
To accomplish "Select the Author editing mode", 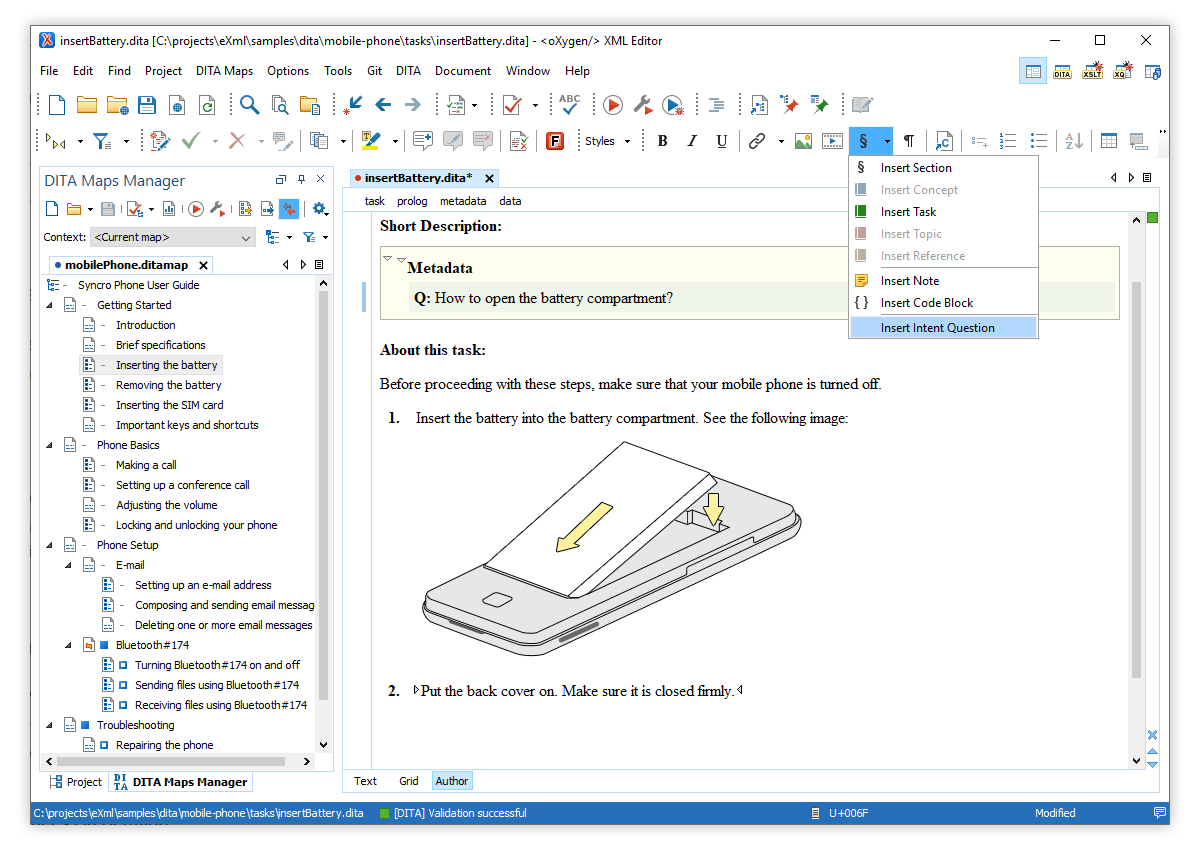I will click(x=452, y=781).
